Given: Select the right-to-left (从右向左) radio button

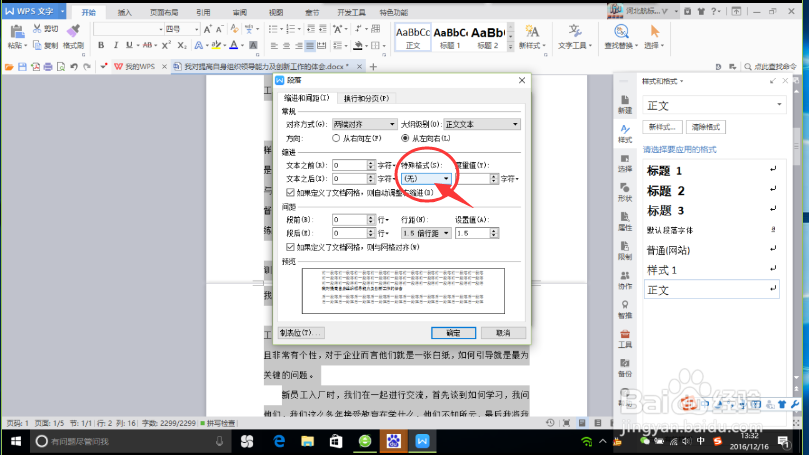Looking at the screenshot, I should coord(336,138).
